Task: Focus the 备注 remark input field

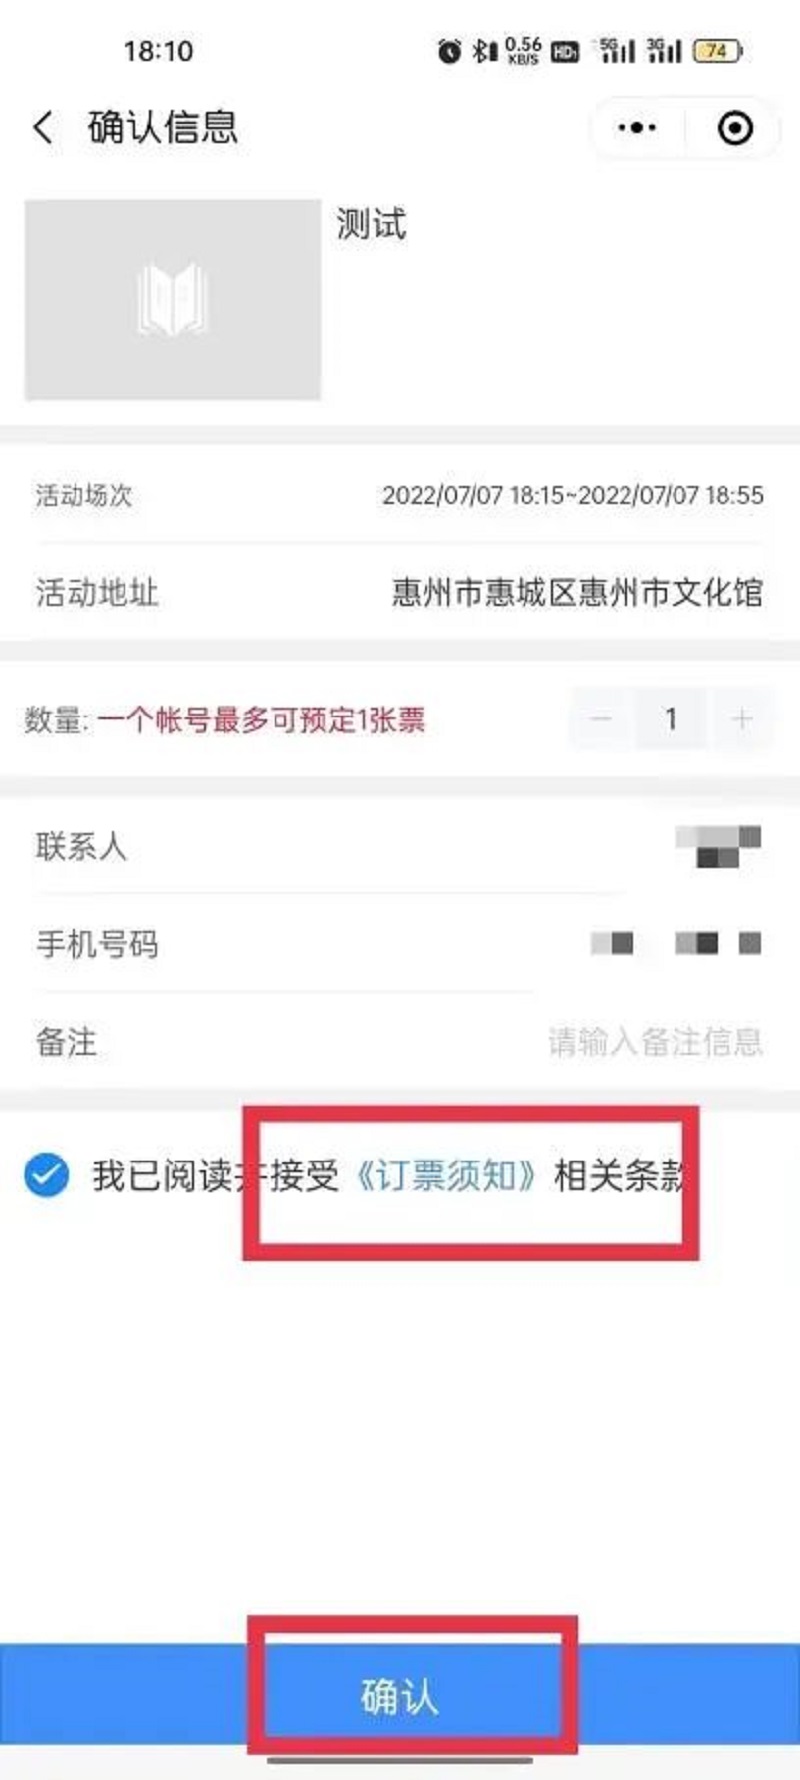Action: [x=400, y=1042]
